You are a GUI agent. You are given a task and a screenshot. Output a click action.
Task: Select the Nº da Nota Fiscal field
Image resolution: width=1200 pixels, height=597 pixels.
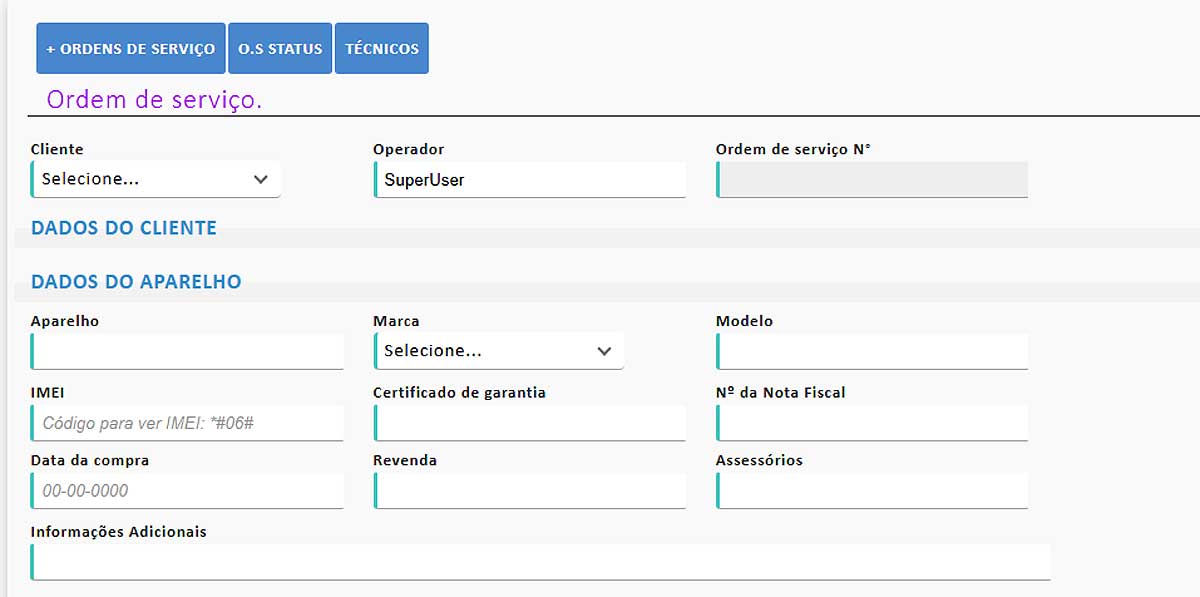click(x=870, y=422)
